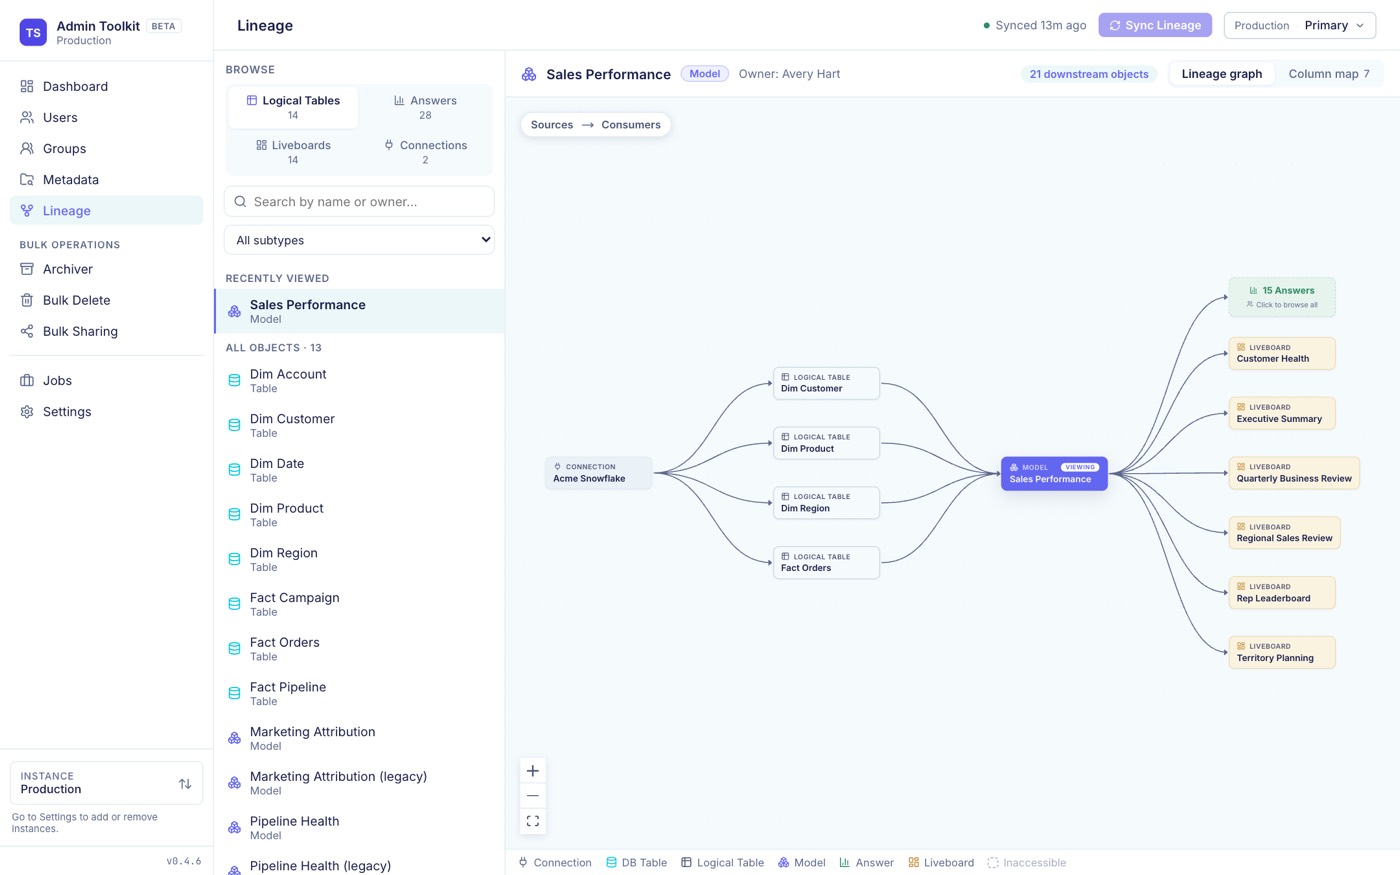Open the All subtypes dropdown

[359, 240]
